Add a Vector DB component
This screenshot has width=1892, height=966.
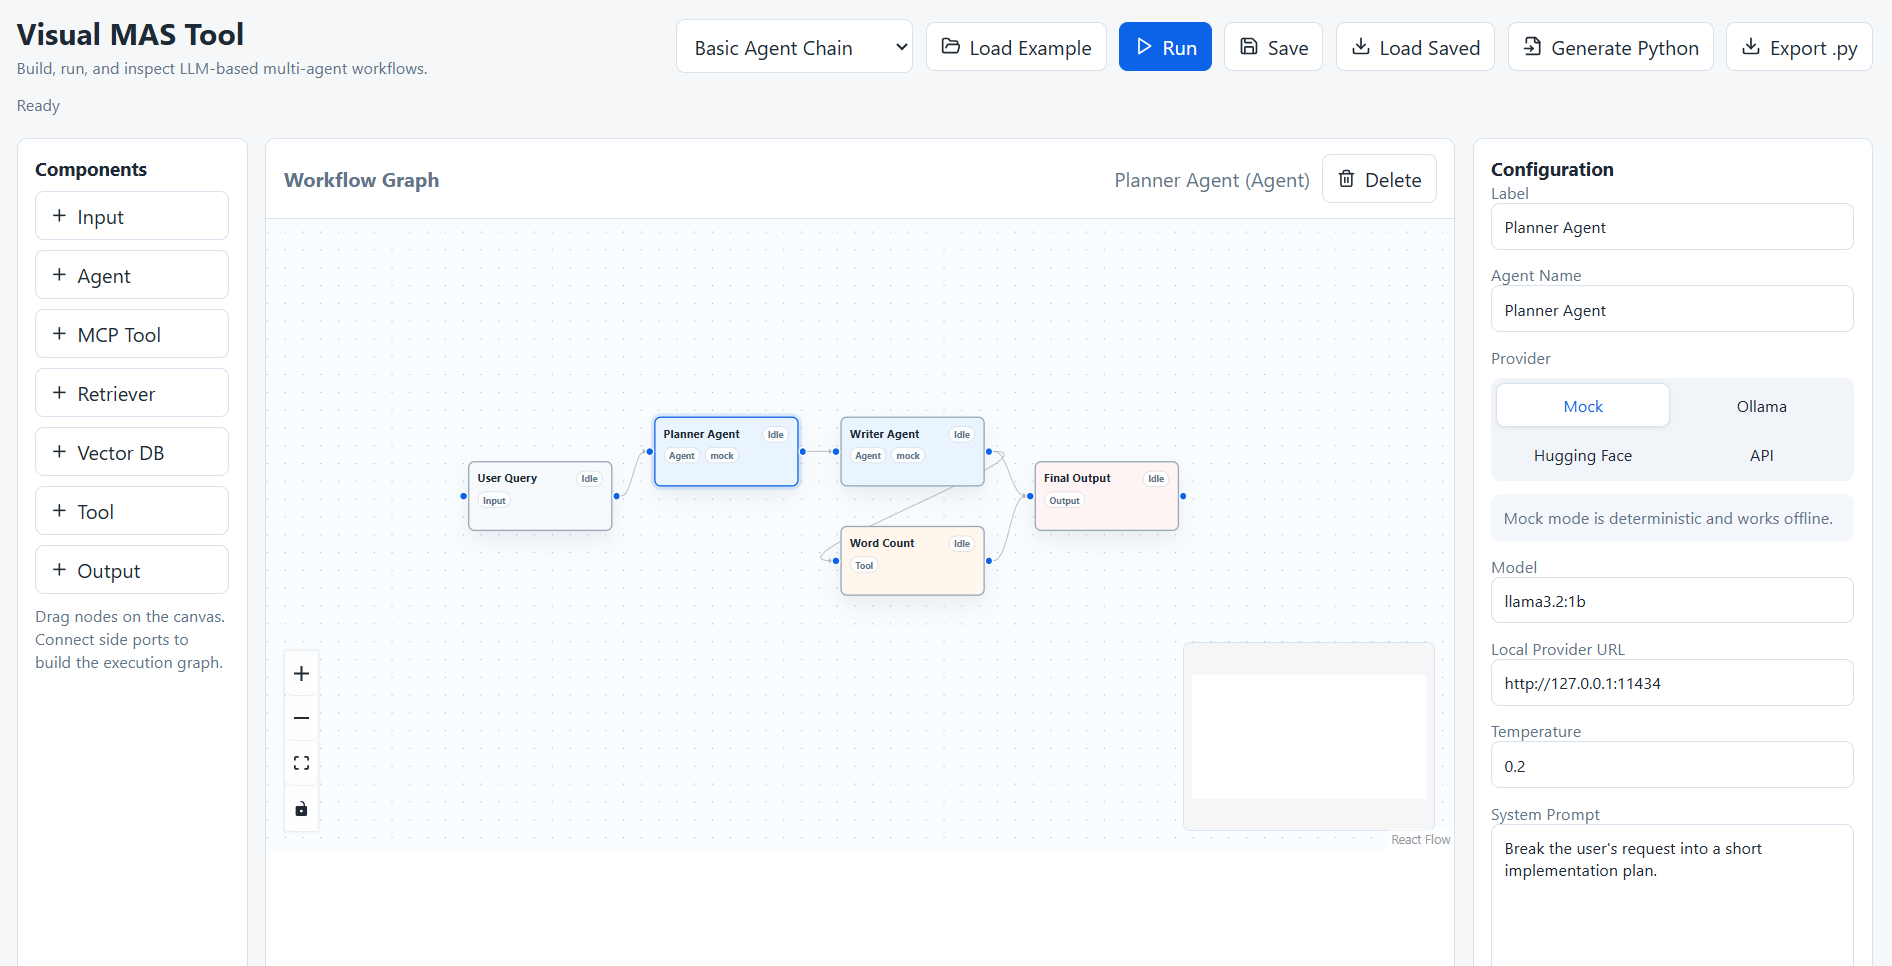[132, 452]
